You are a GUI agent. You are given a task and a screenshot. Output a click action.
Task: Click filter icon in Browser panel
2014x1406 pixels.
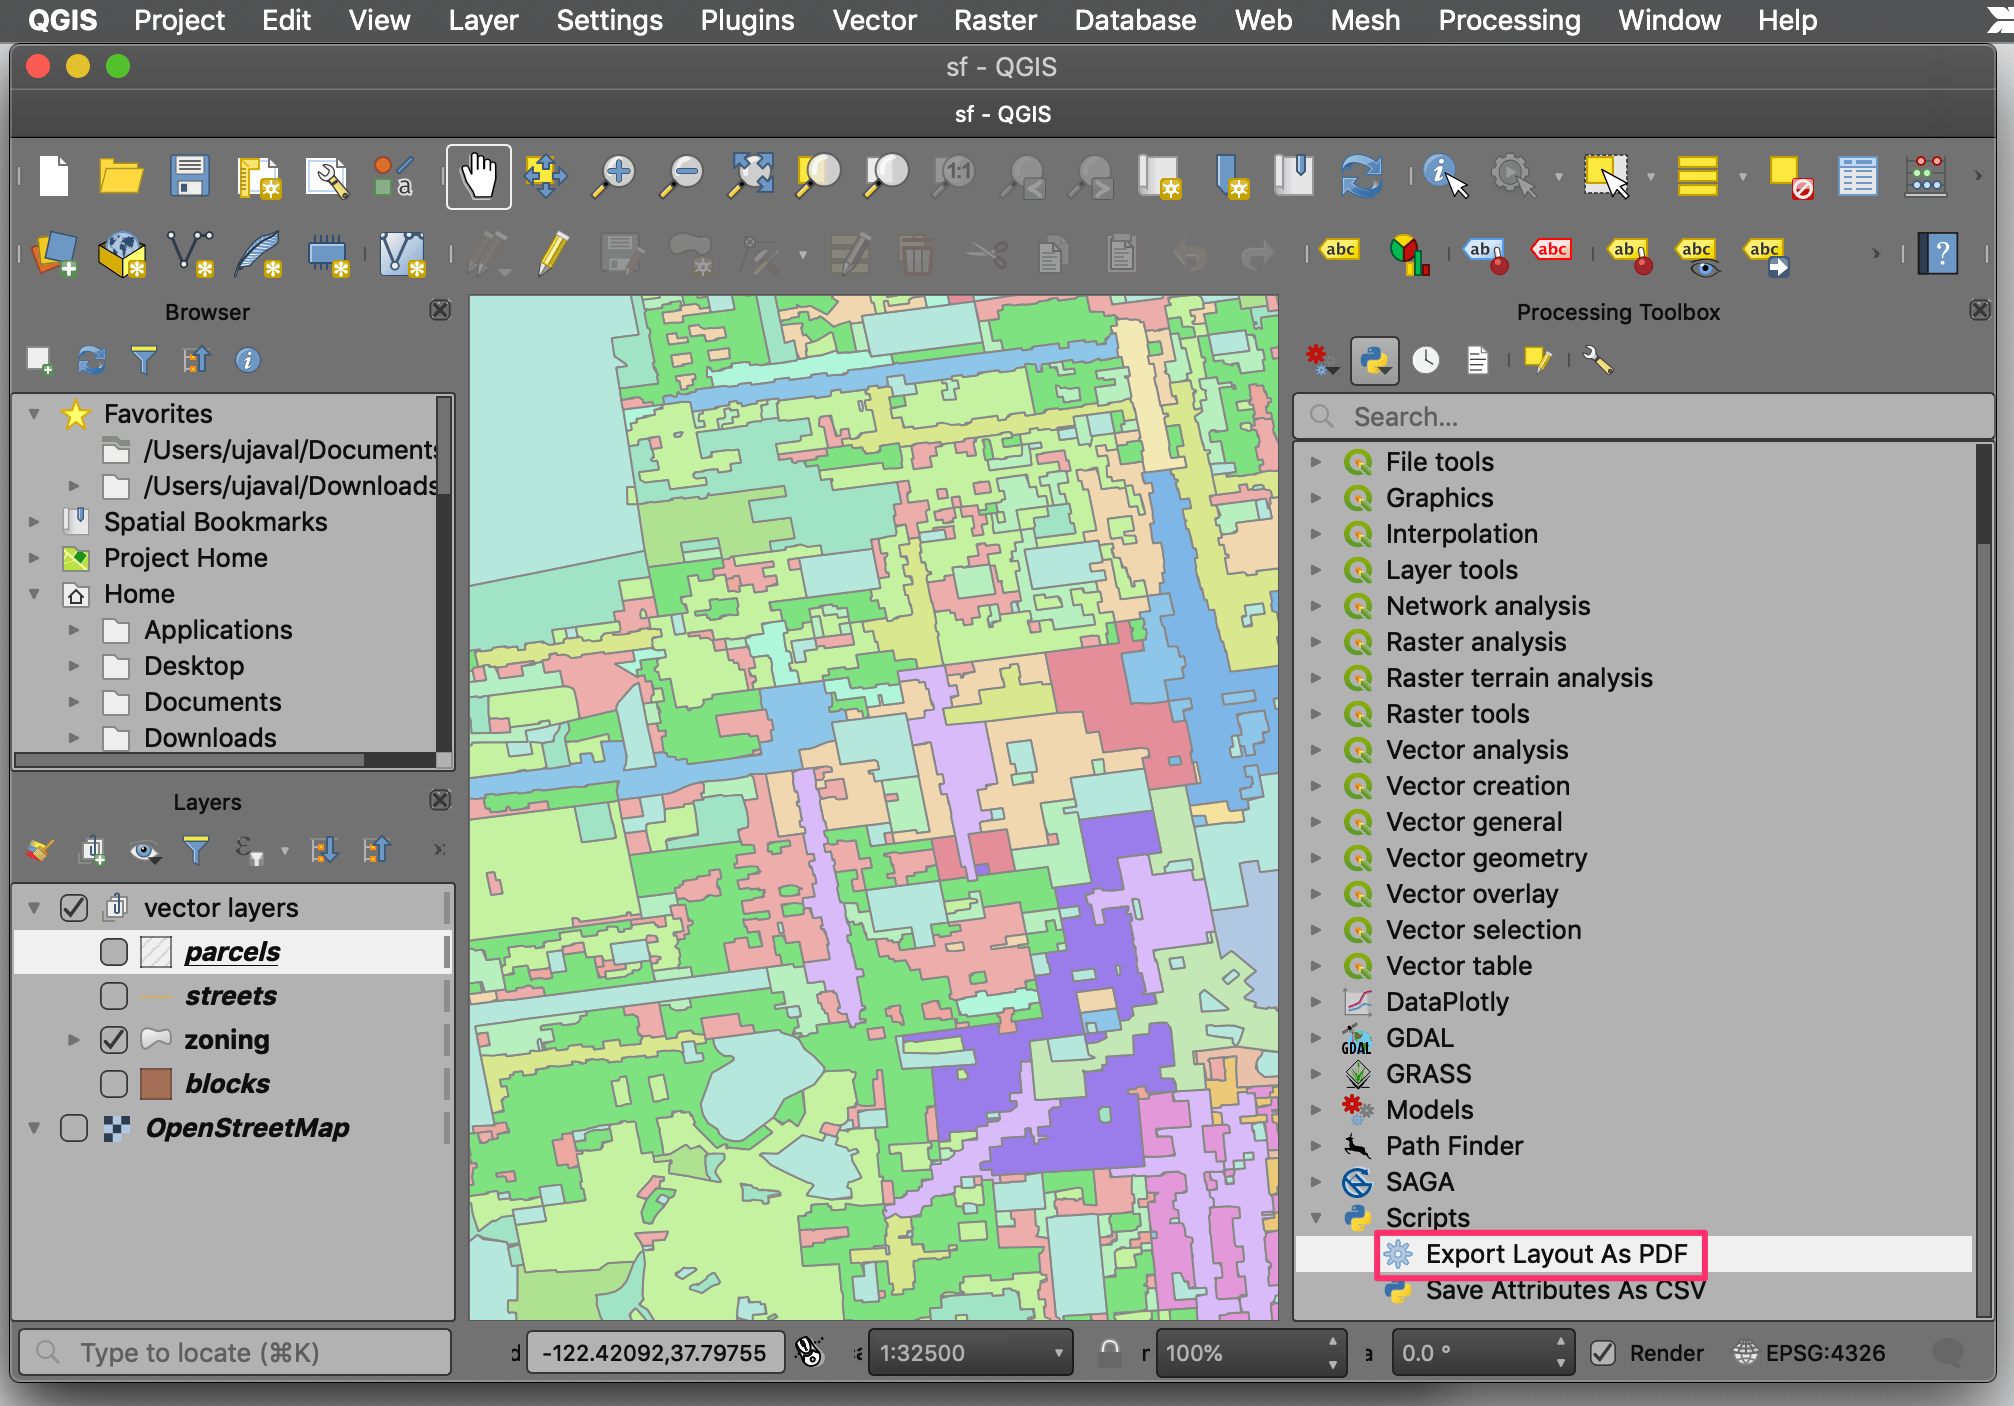144,360
